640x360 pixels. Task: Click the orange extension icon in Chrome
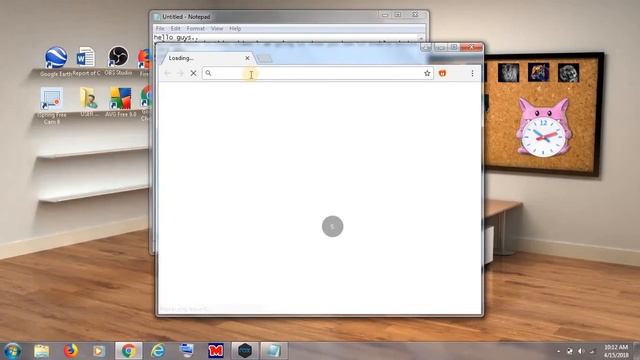(x=442, y=73)
